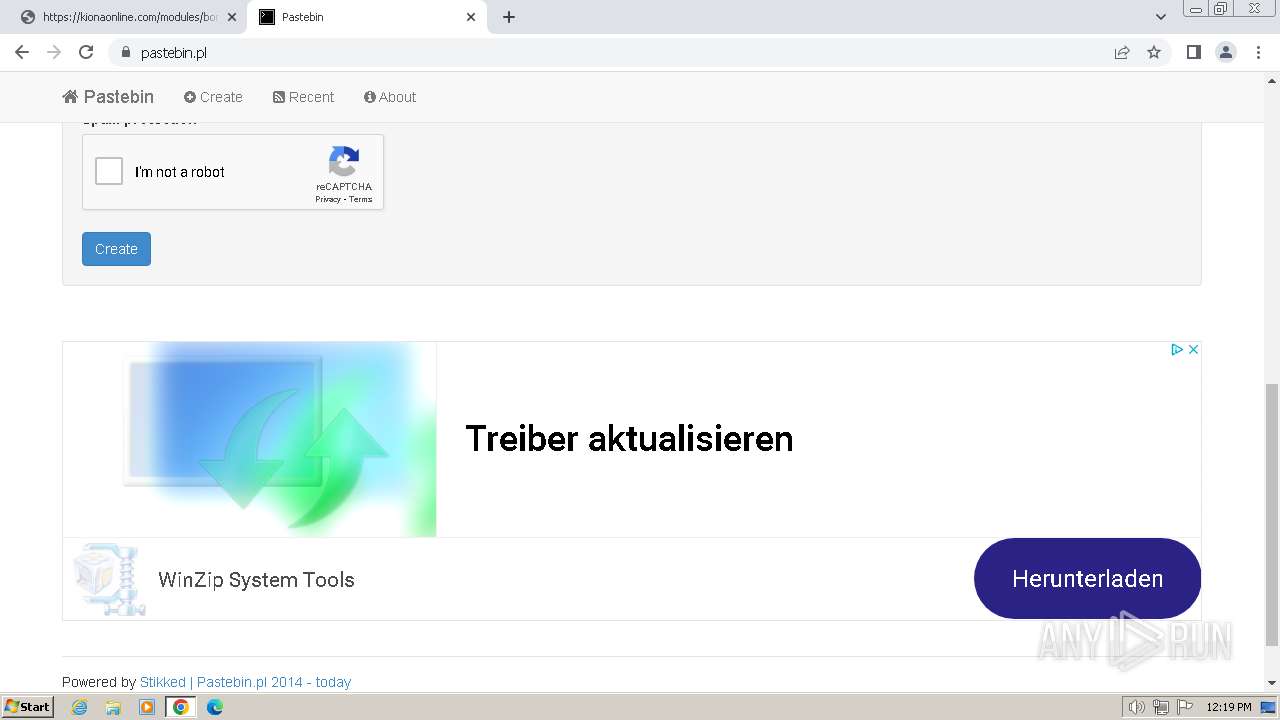Click the Action Center flag icon
The width and height of the screenshot is (1280, 720).
click(1185, 707)
